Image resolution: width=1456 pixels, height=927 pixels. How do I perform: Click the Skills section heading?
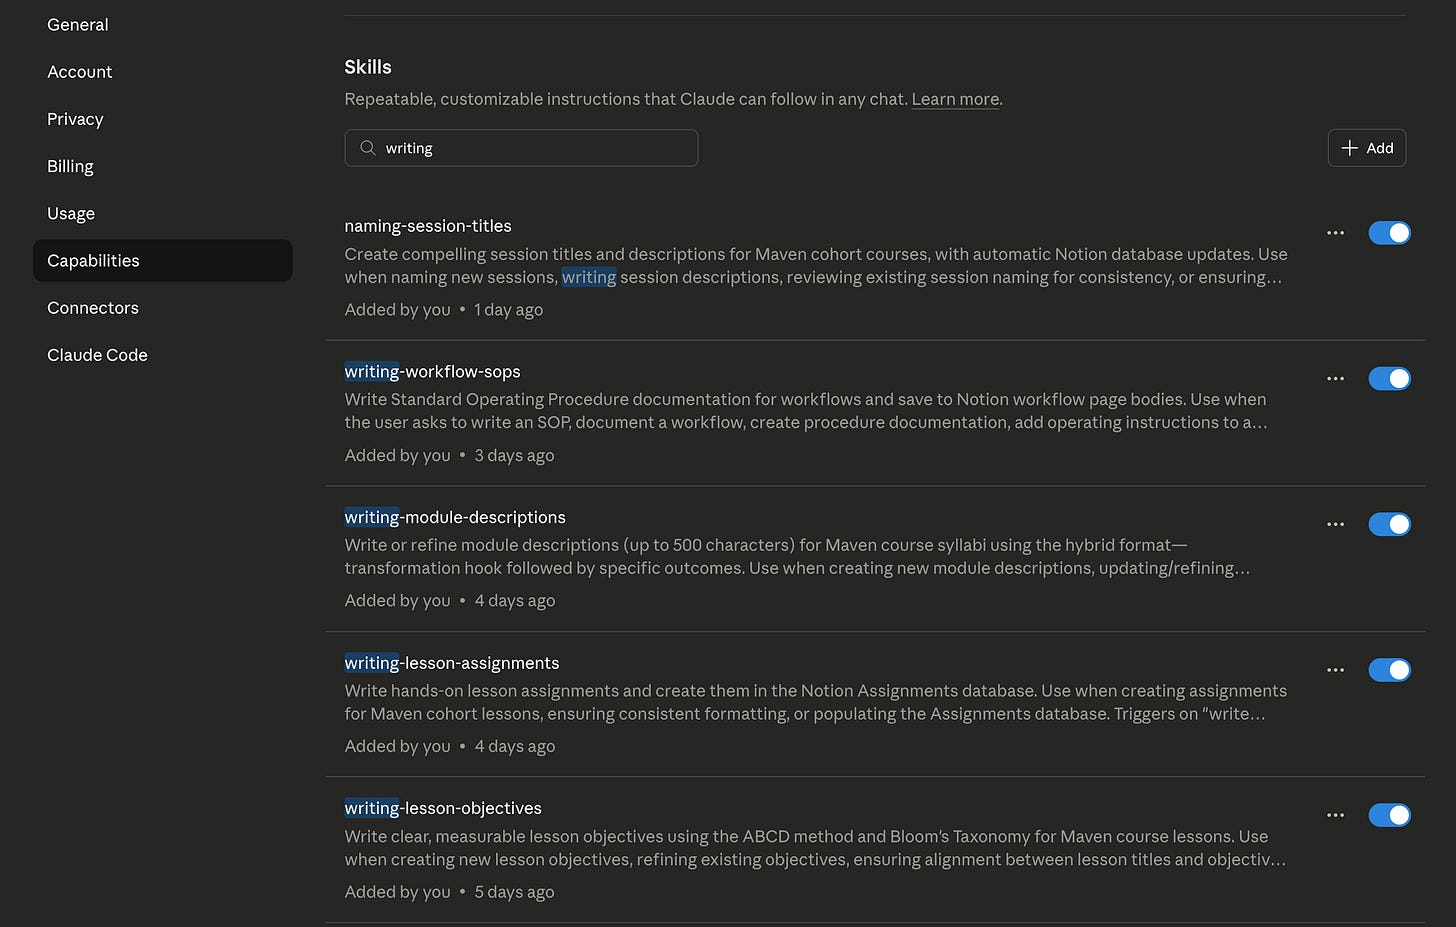click(368, 67)
